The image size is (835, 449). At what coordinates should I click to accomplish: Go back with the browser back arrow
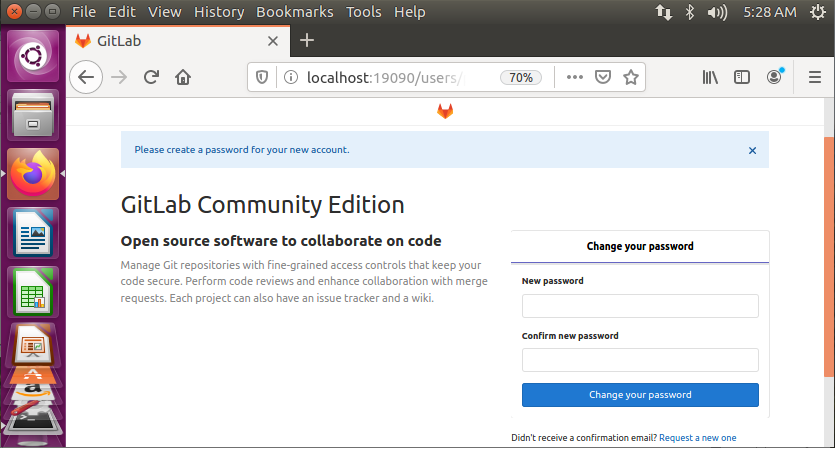pyautogui.click(x=86, y=77)
